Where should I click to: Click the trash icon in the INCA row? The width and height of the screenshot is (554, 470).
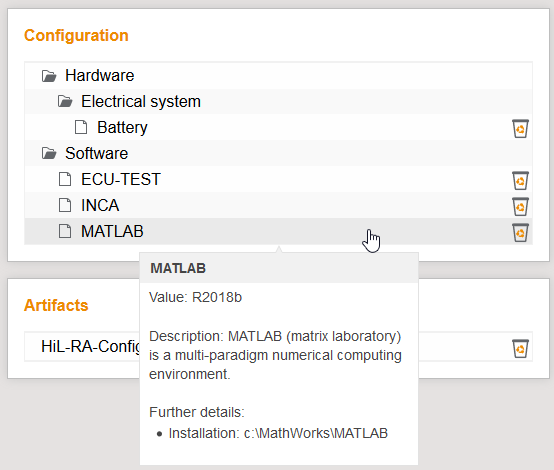tap(520, 206)
